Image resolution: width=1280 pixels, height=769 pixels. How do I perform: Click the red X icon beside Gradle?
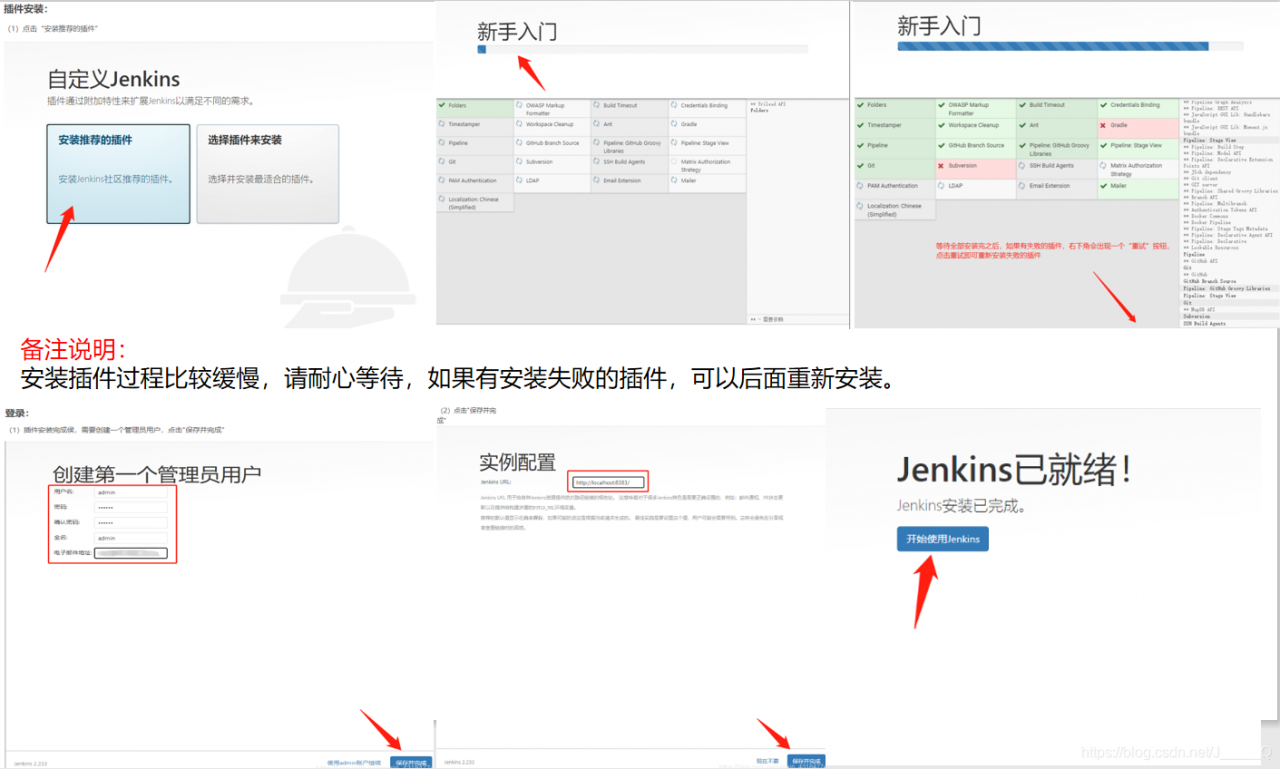1105,125
